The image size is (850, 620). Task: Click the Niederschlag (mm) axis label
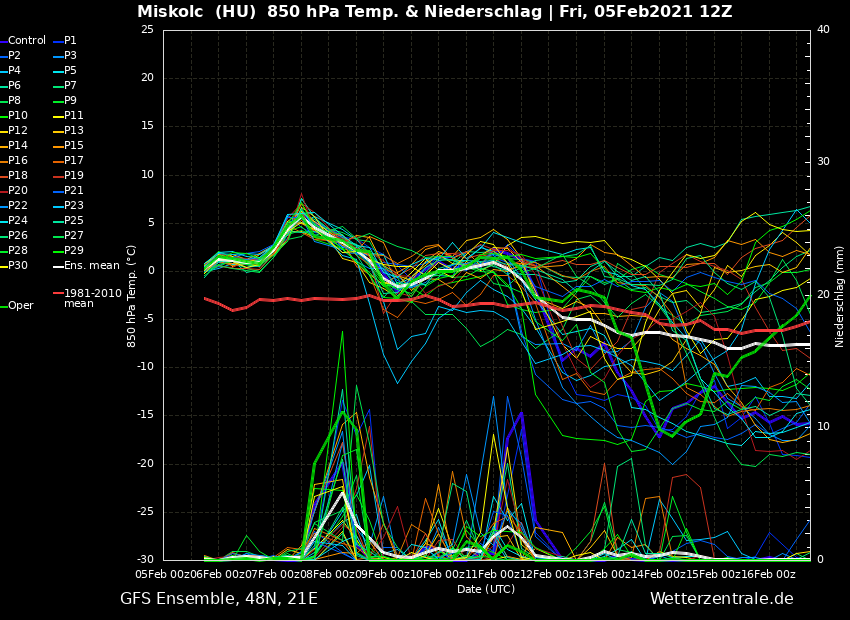coord(840,296)
